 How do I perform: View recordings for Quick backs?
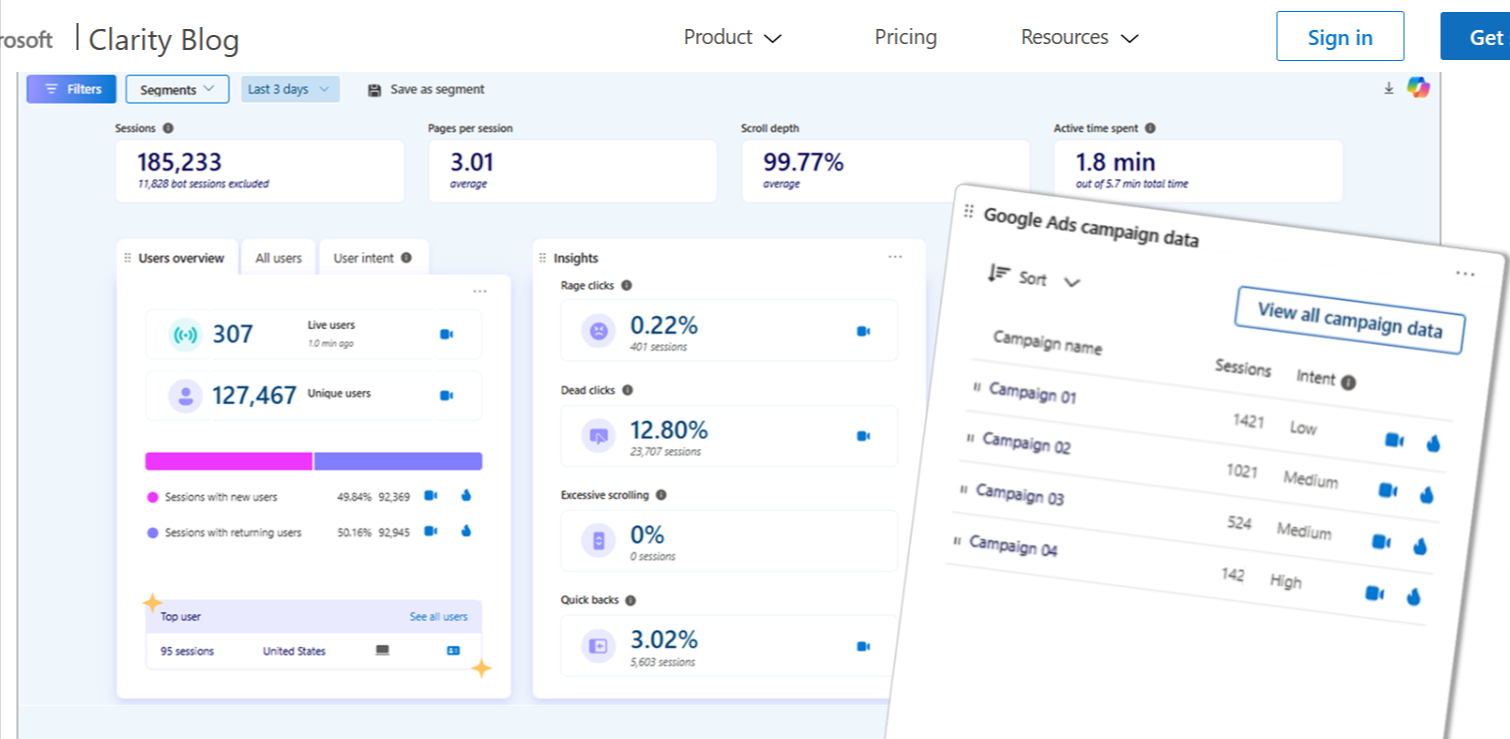pyautogui.click(x=863, y=646)
